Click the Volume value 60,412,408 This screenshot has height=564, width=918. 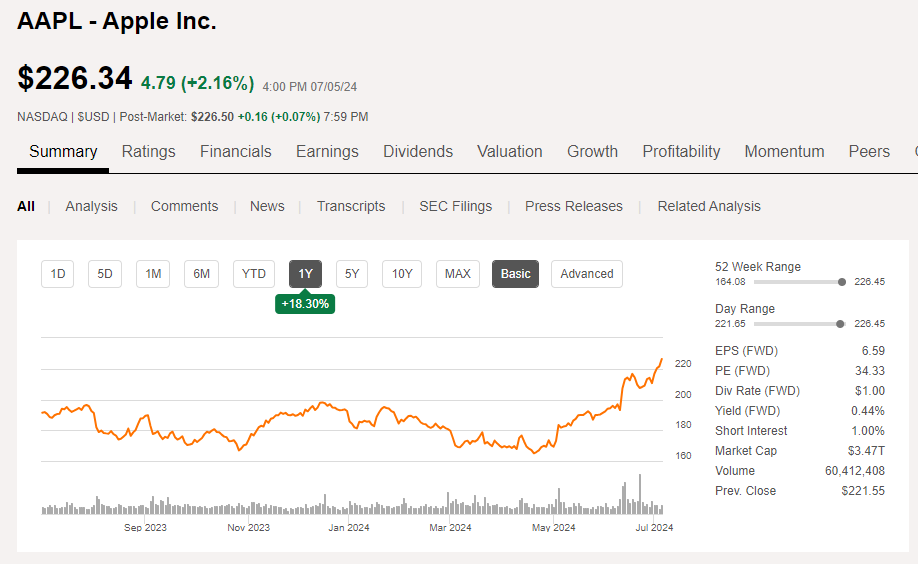tap(855, 471)
